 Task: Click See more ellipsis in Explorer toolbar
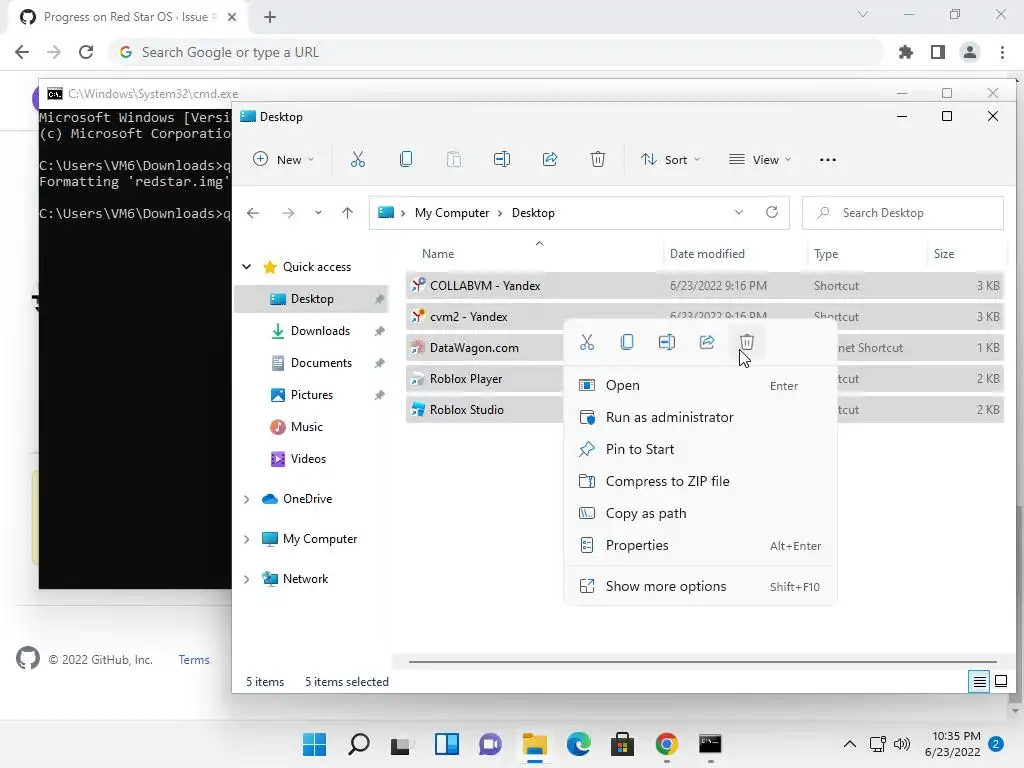827,160
